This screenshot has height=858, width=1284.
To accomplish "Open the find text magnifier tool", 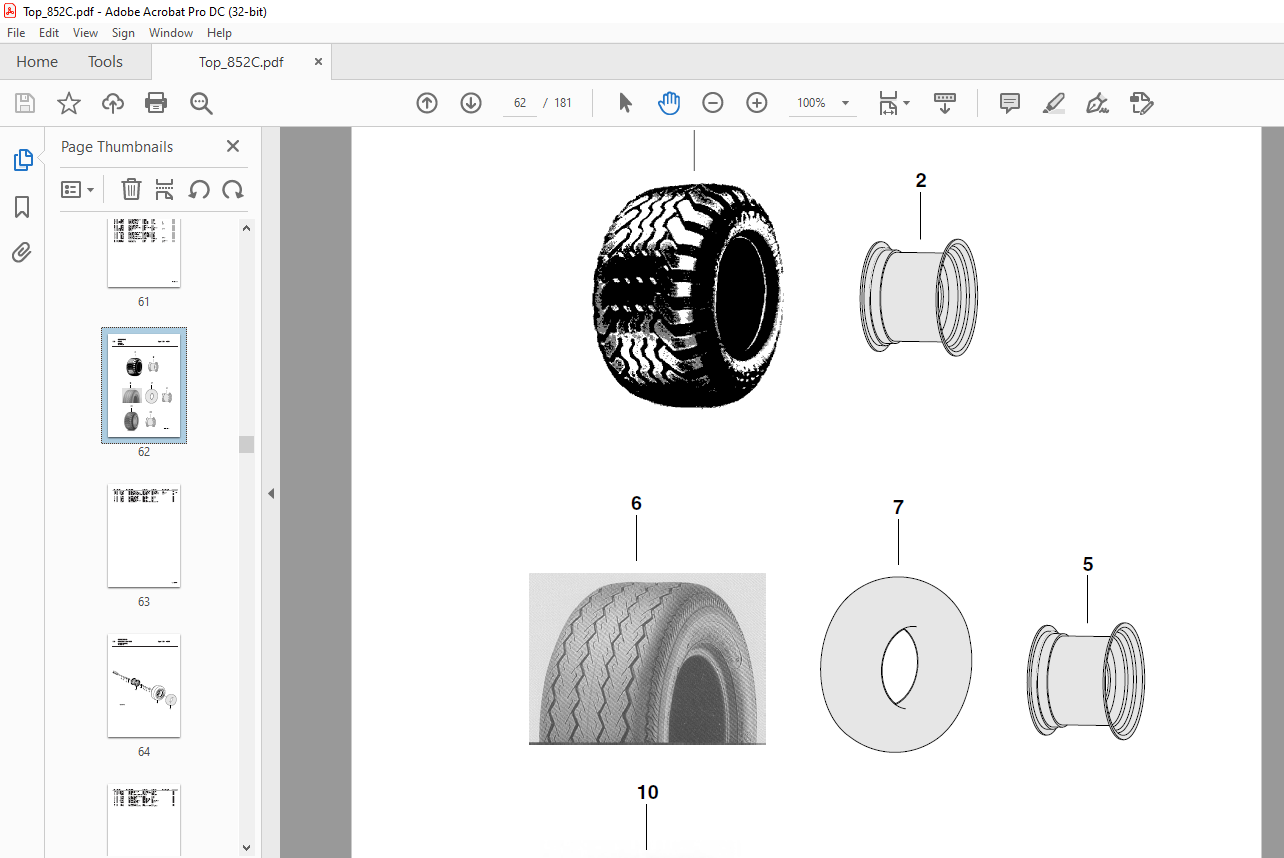I will click(201, 103).
